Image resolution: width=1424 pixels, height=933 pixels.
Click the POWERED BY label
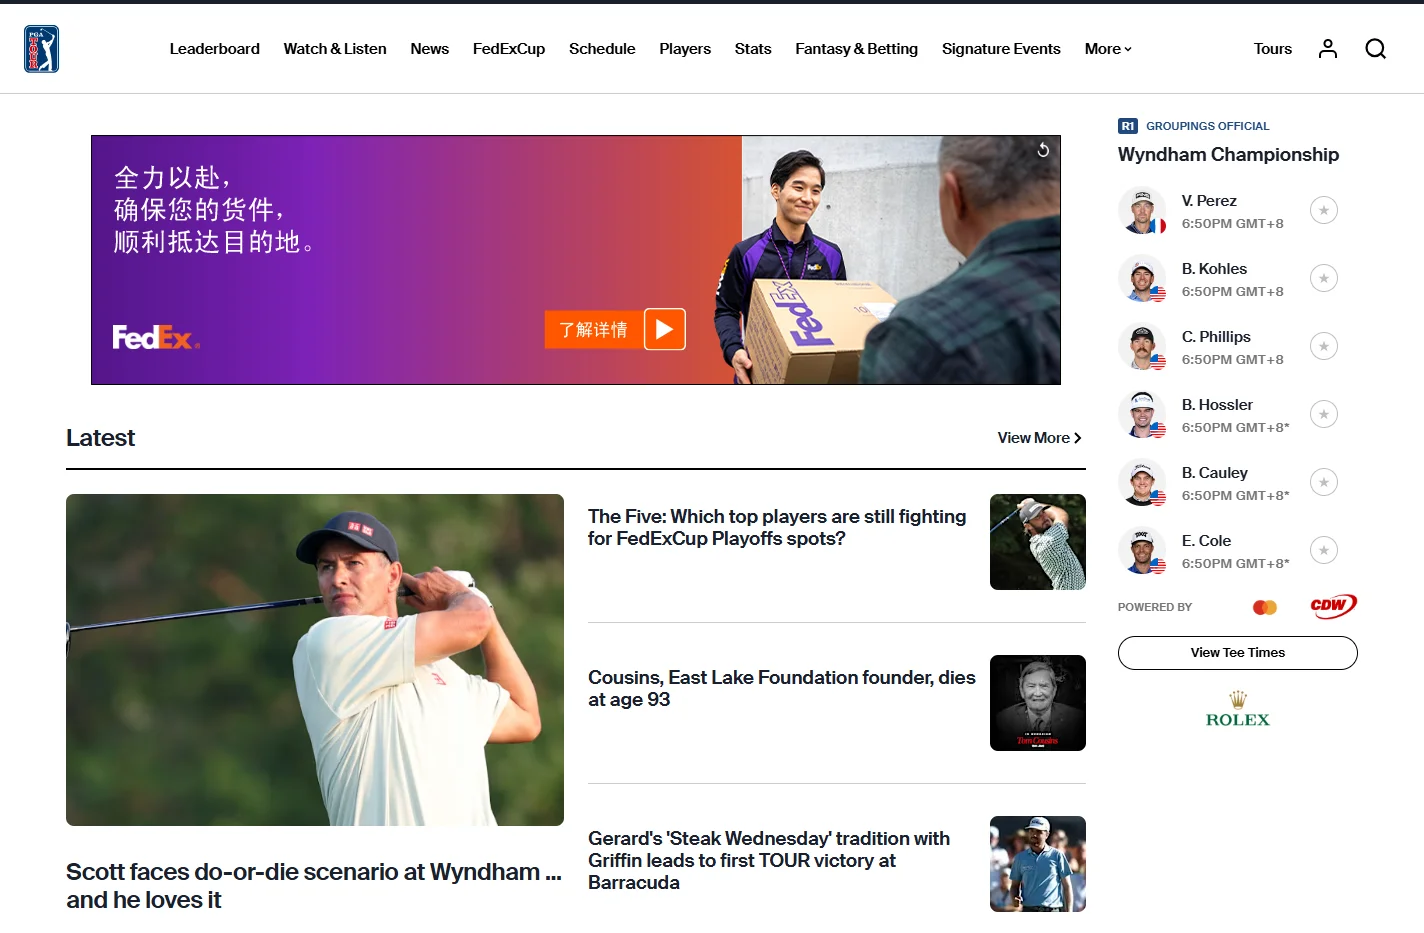(1155, 607)
